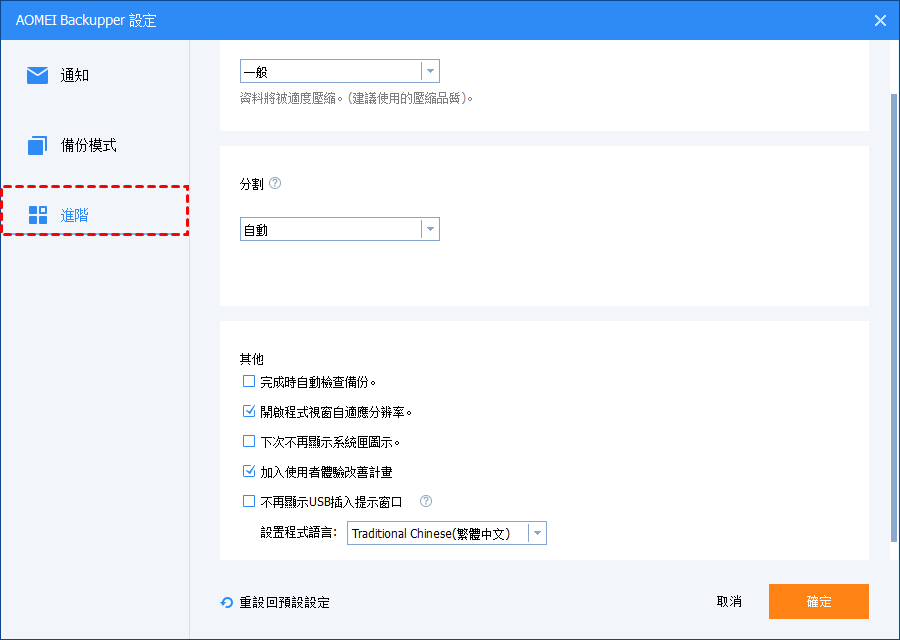Uncheck 開啟程式視窗自適應分辨率 option
The image size is (900, 640).
tap(249, 412)
